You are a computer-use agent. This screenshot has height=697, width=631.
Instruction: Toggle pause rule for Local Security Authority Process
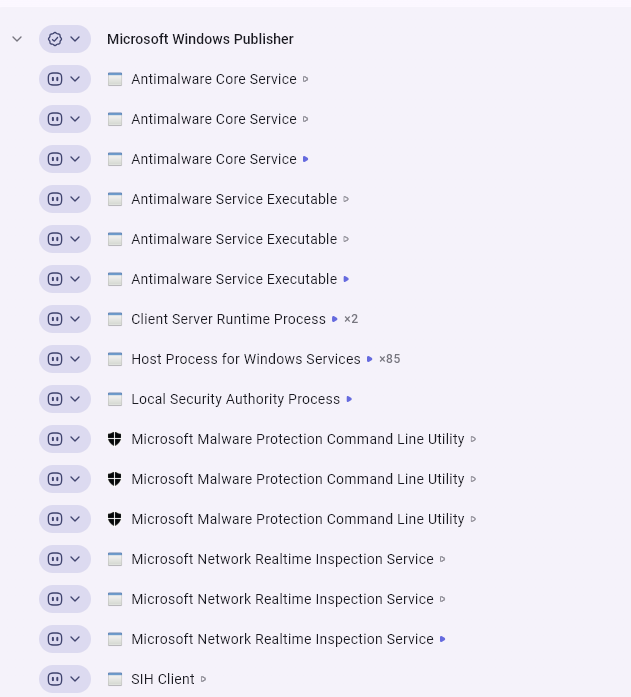(x=55, y=399)
